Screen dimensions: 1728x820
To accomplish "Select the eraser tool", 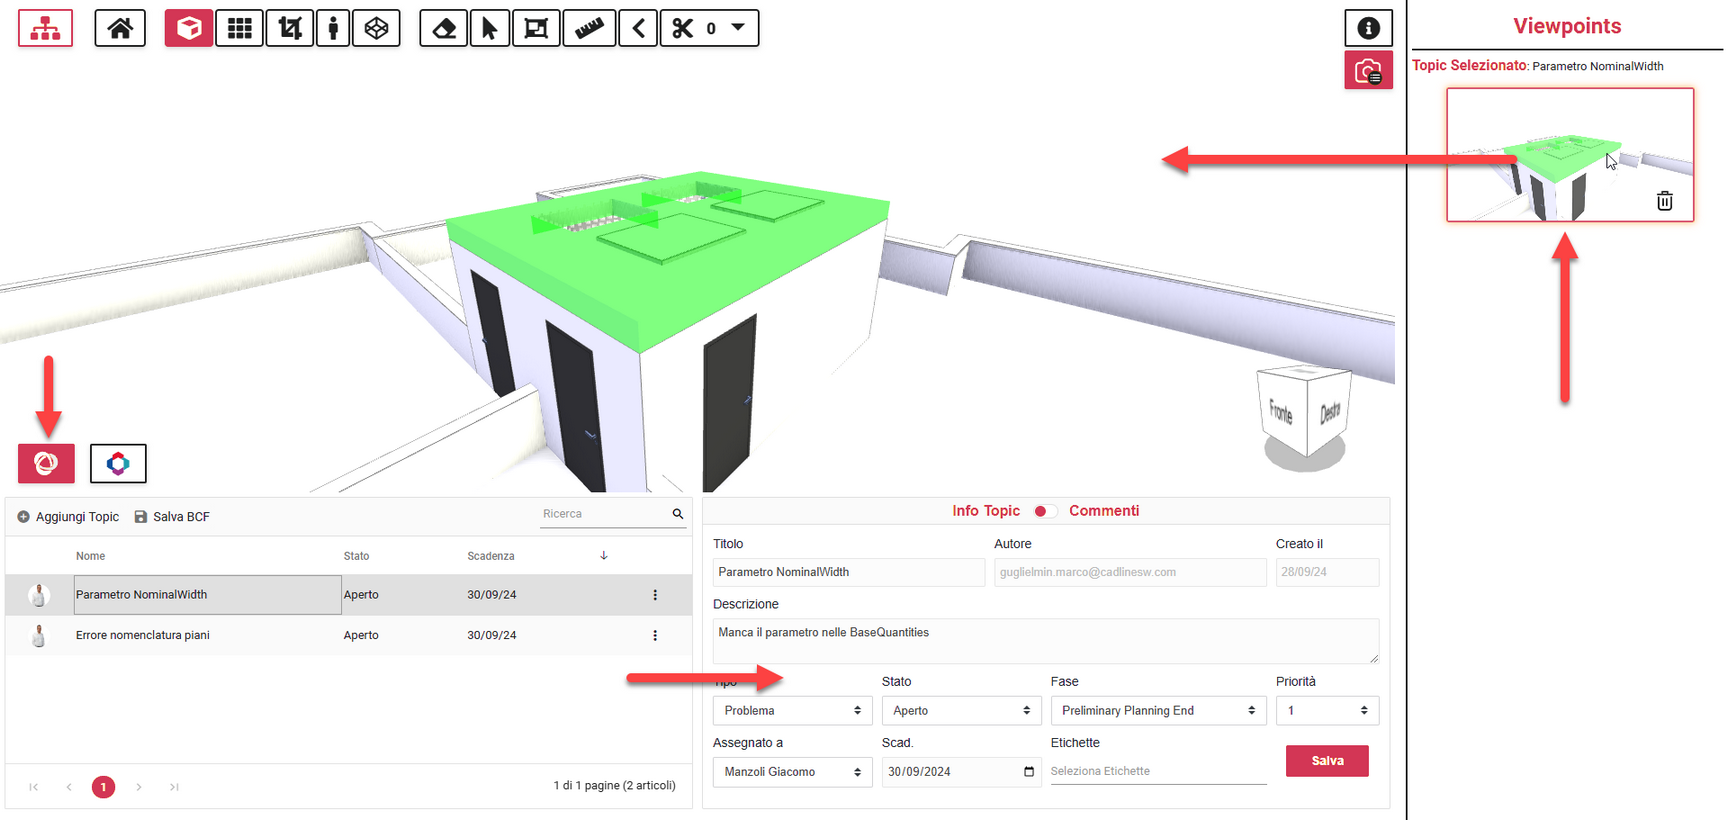I will [x=444, y=28].
